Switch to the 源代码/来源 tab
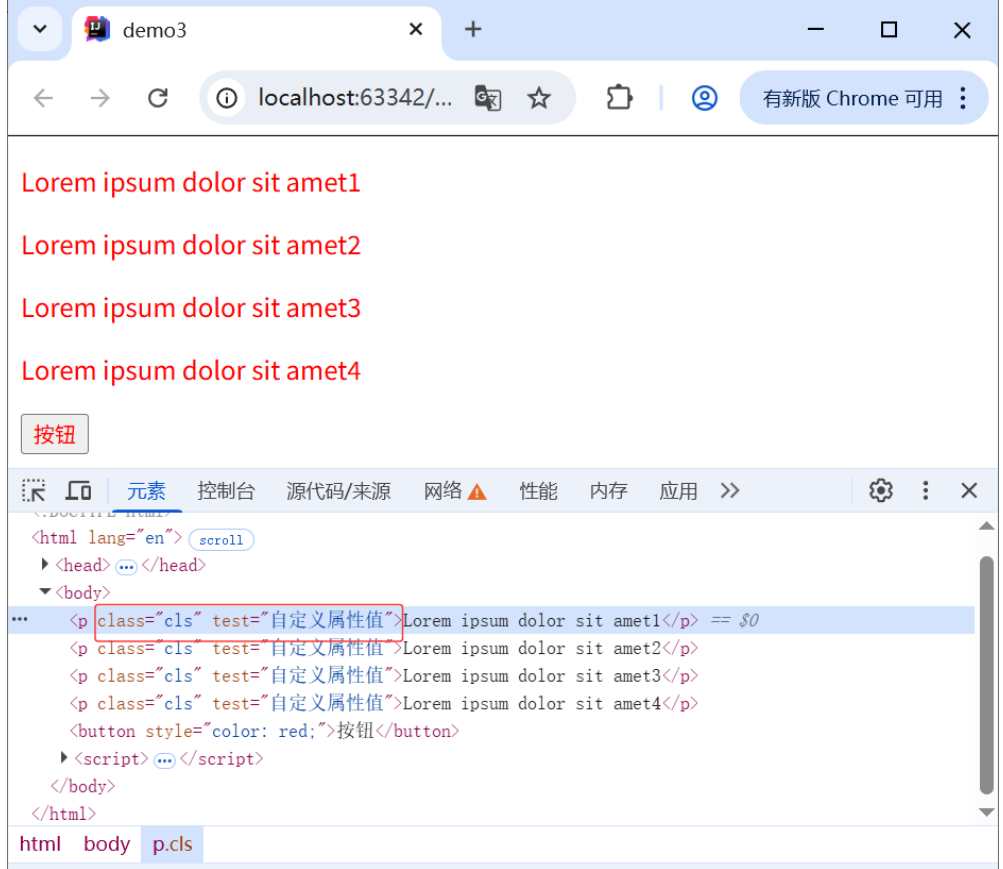Screen dimensions: 1003x869 point(338,491)
